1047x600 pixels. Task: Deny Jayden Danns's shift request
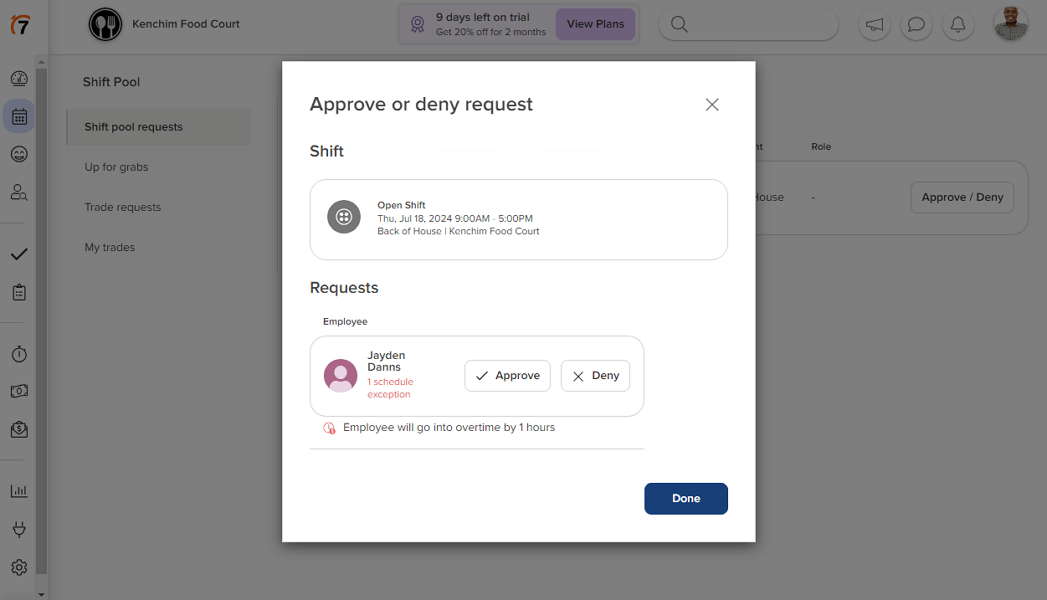(x=595, y=375)
